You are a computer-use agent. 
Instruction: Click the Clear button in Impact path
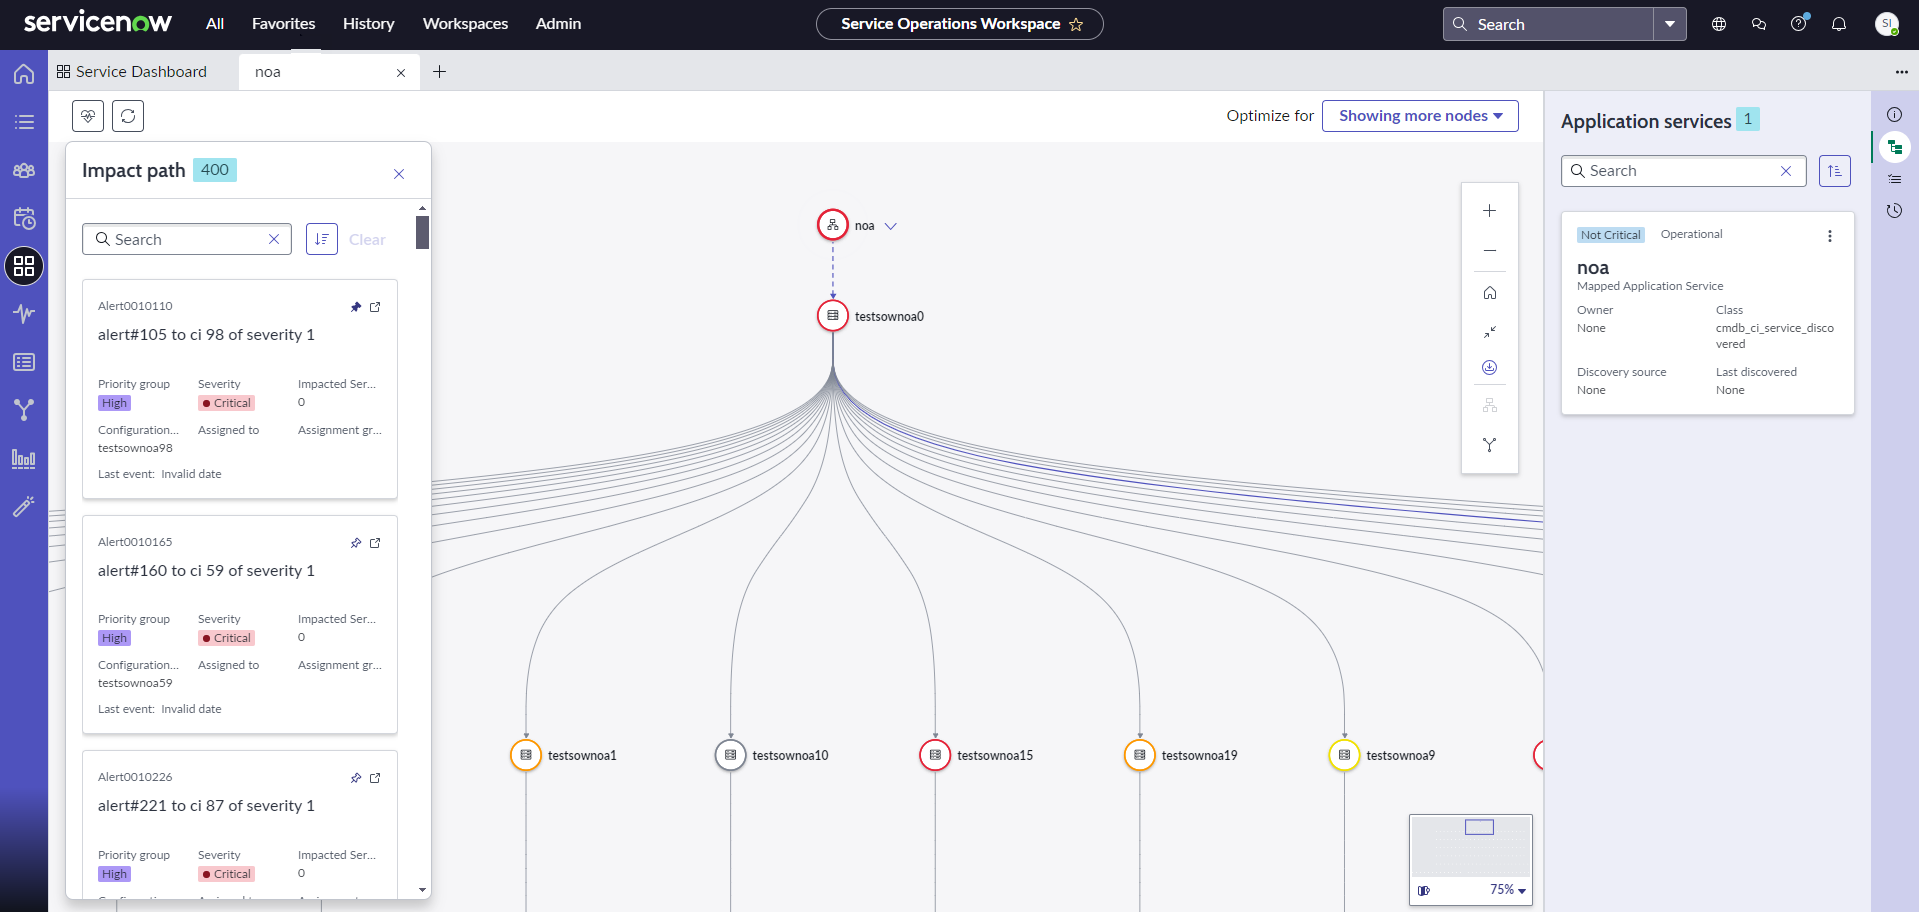pos(367,240)
